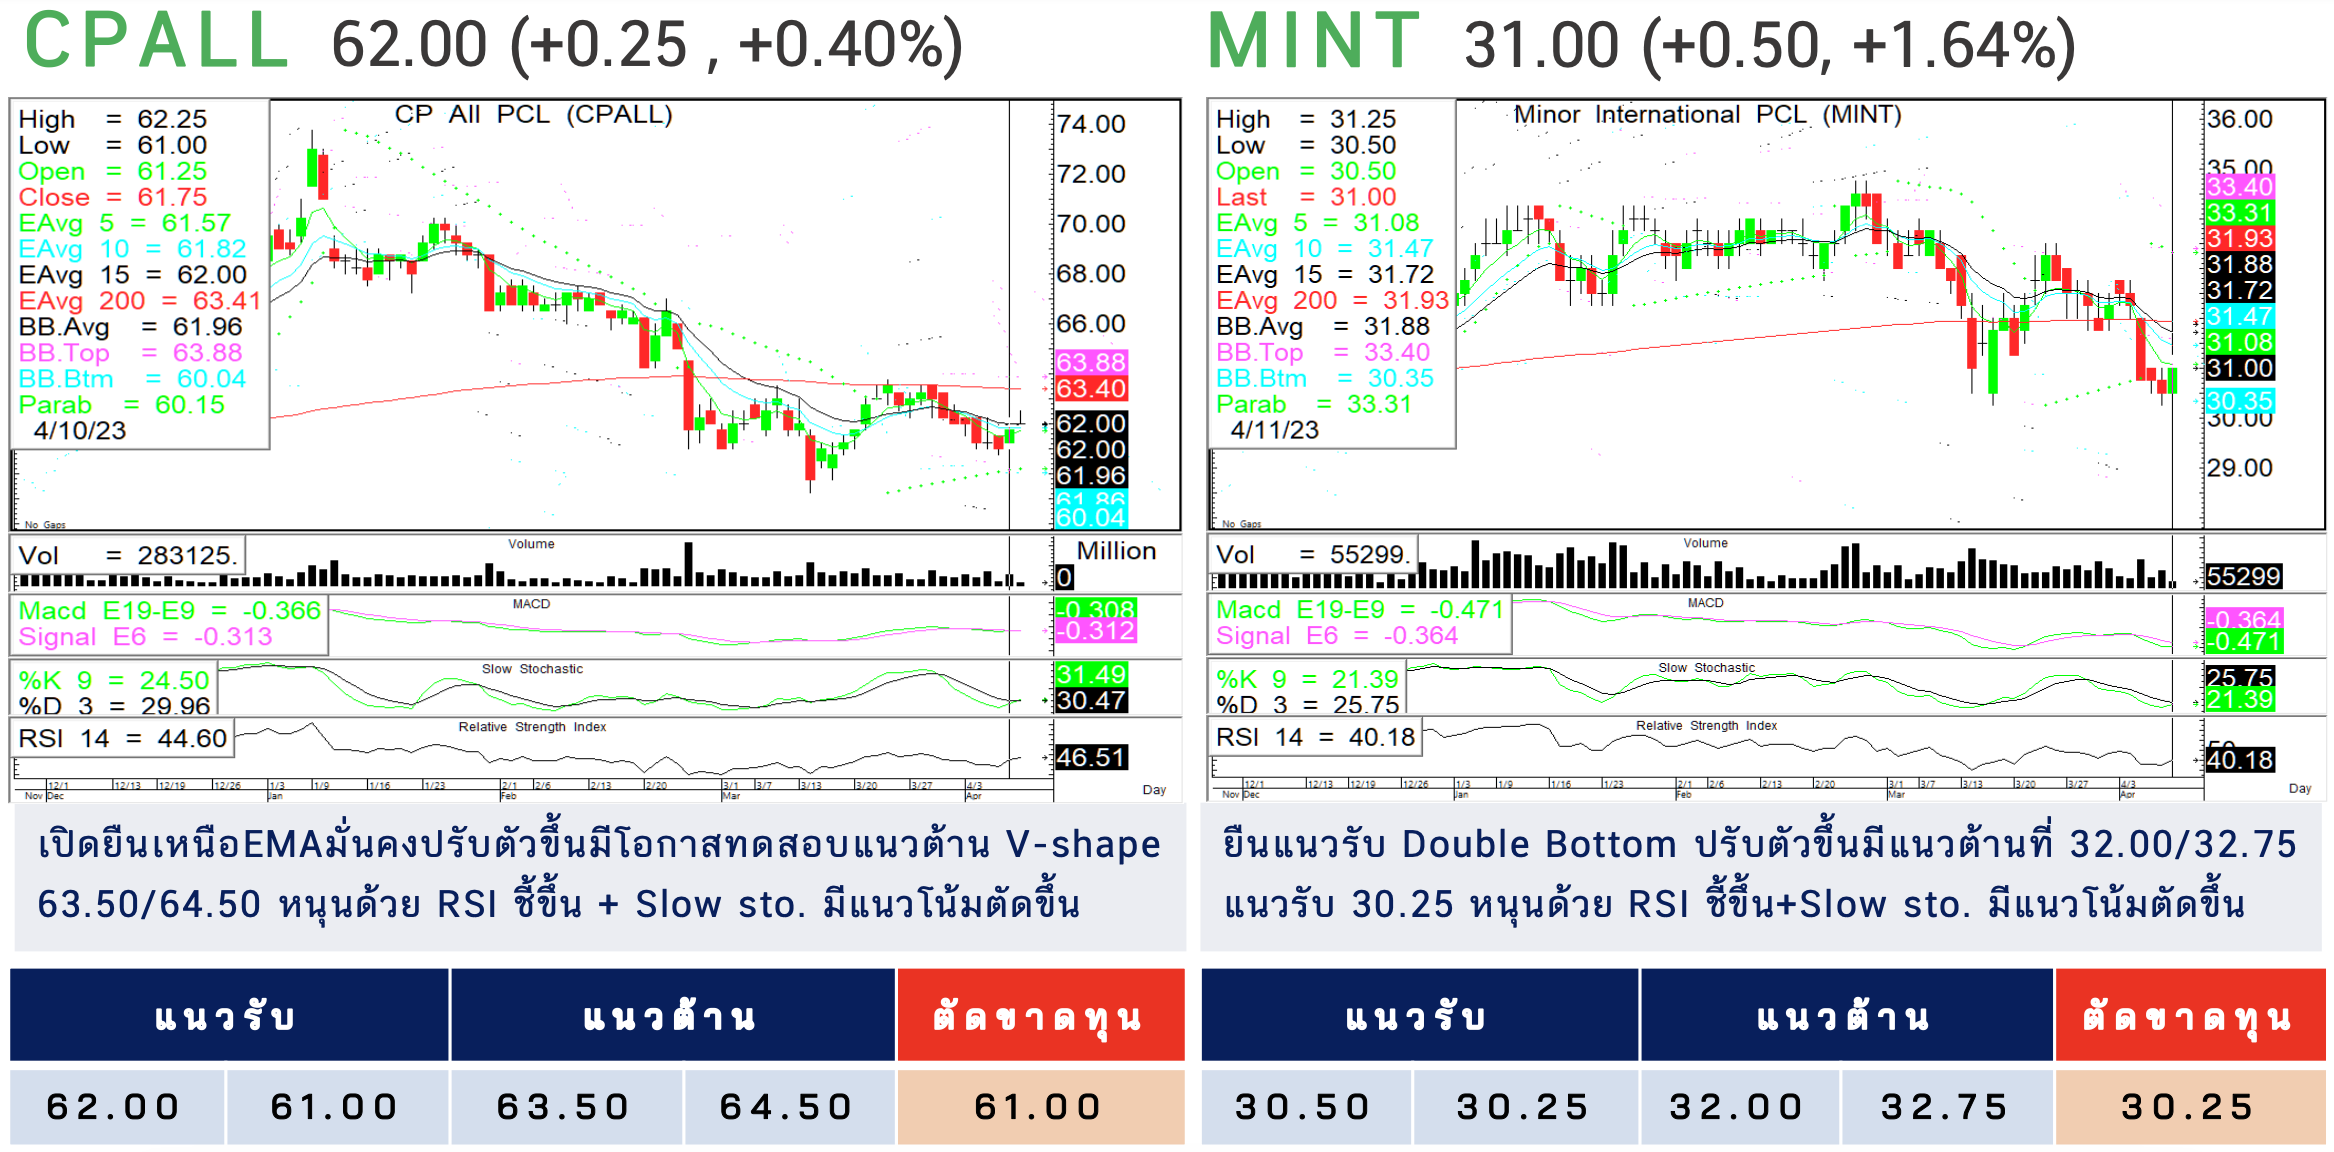Click CPALL stop-loss cell 61.00
Image resolution: width=2334 pixels, height=1152 pixels.
point(1041,1107)
